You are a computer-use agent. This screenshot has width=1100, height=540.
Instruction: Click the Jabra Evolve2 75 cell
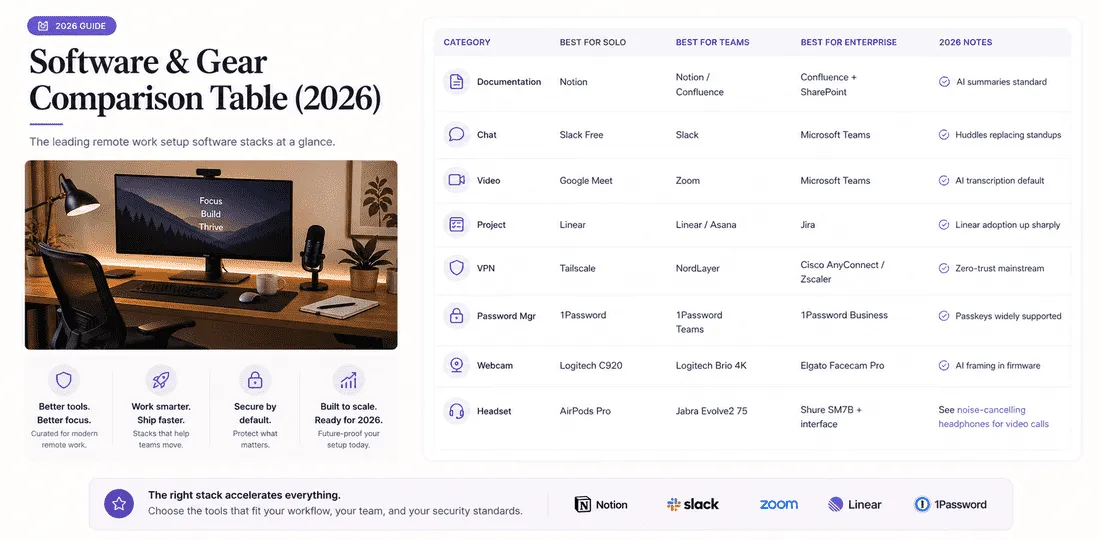[711, 411]
